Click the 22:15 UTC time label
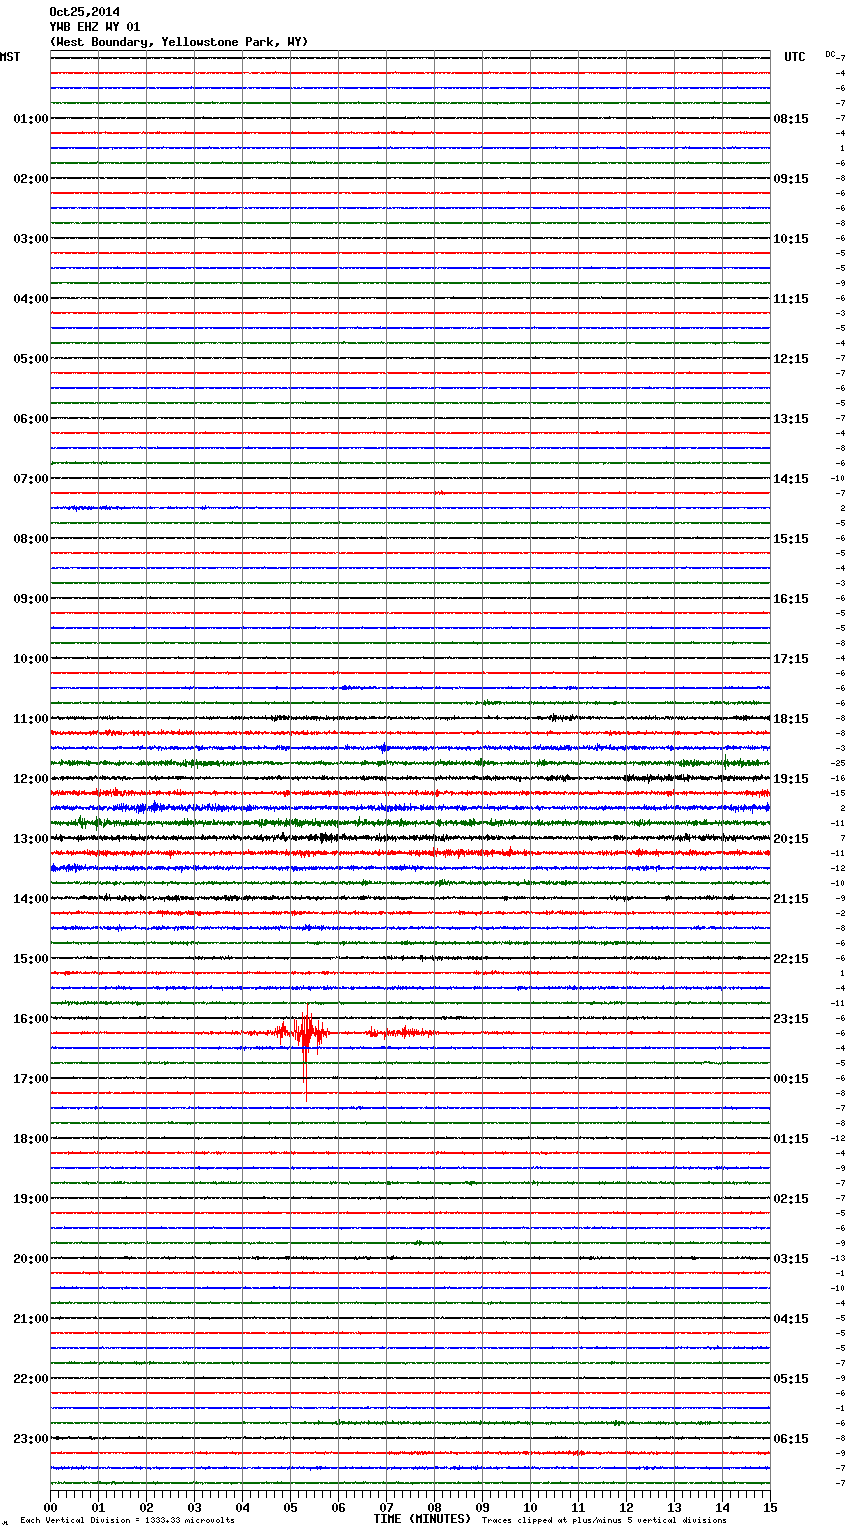 click(791, 959)
